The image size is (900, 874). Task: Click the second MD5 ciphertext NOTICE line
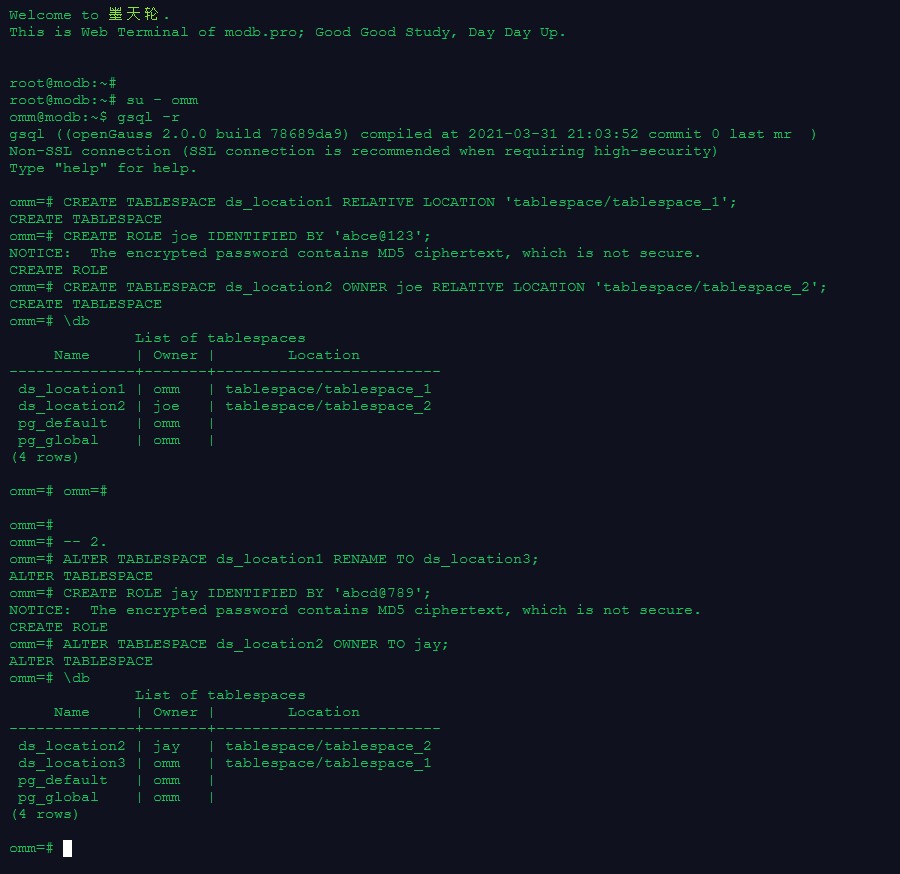click(355, 610)
